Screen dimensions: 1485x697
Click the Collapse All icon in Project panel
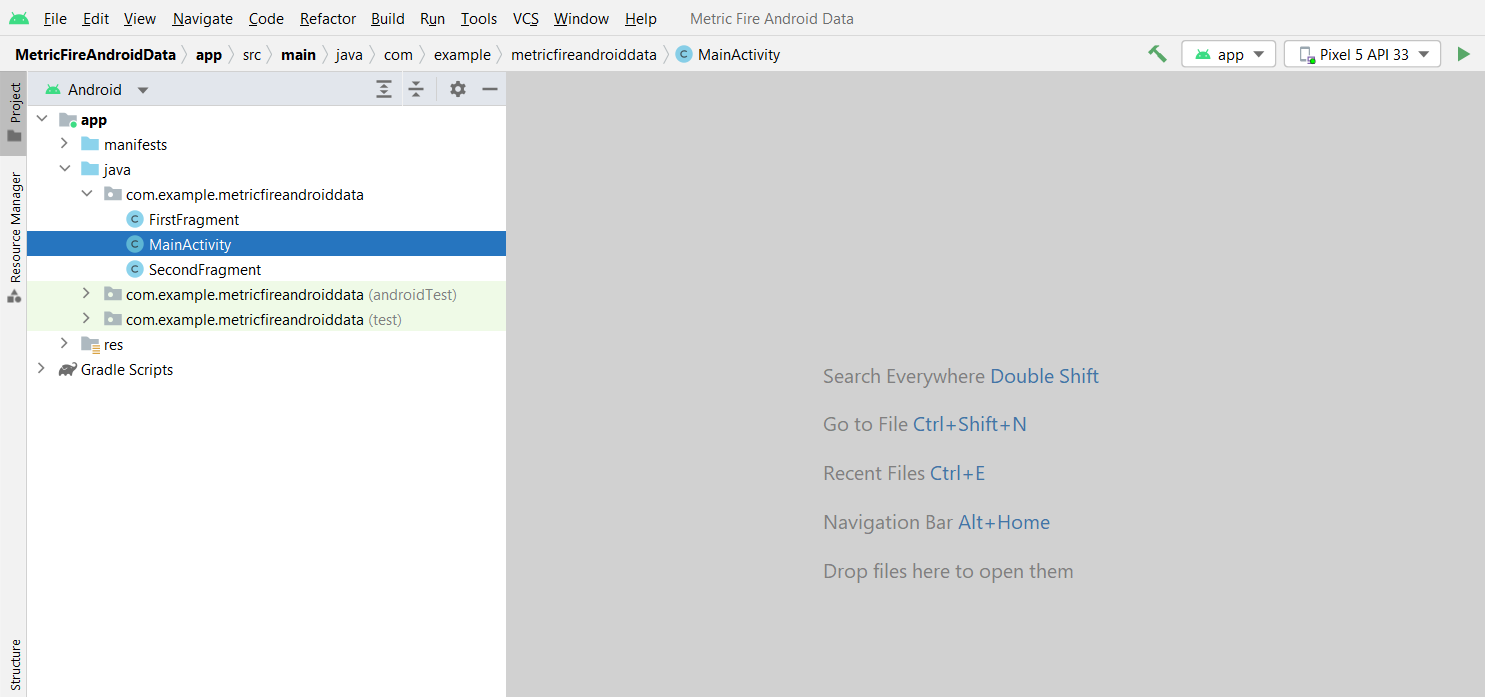[x=416, y=89]
